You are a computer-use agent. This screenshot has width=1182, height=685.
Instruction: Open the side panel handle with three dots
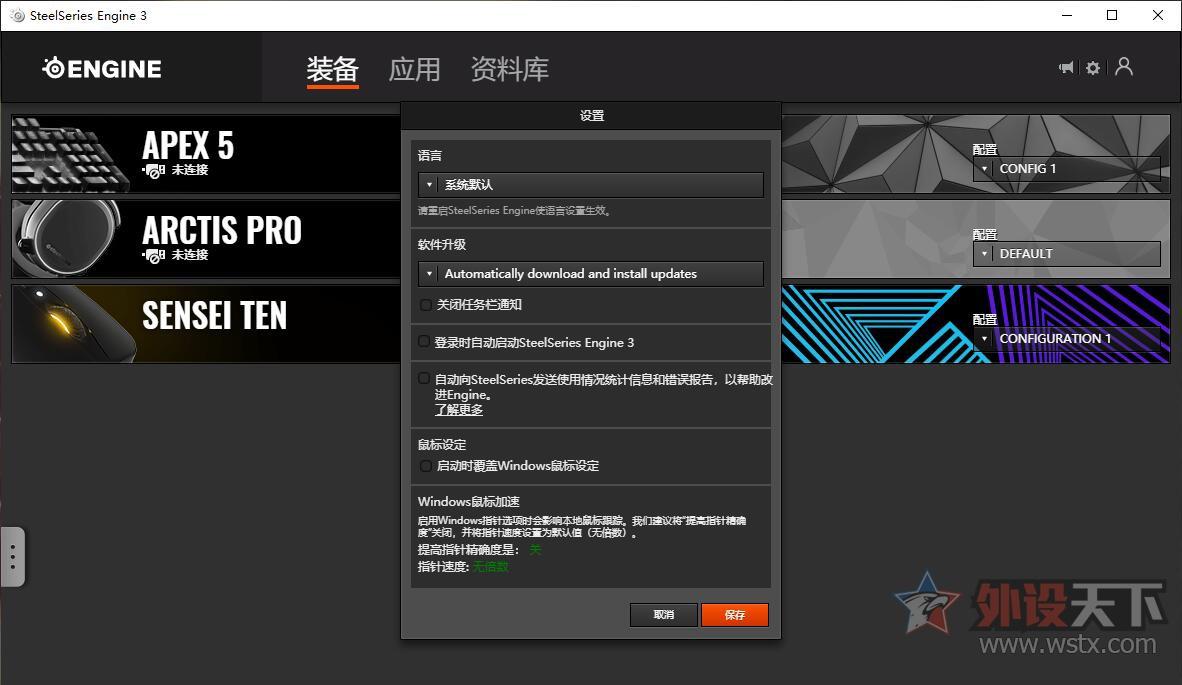pyautogui.click(x=13, y=557)
